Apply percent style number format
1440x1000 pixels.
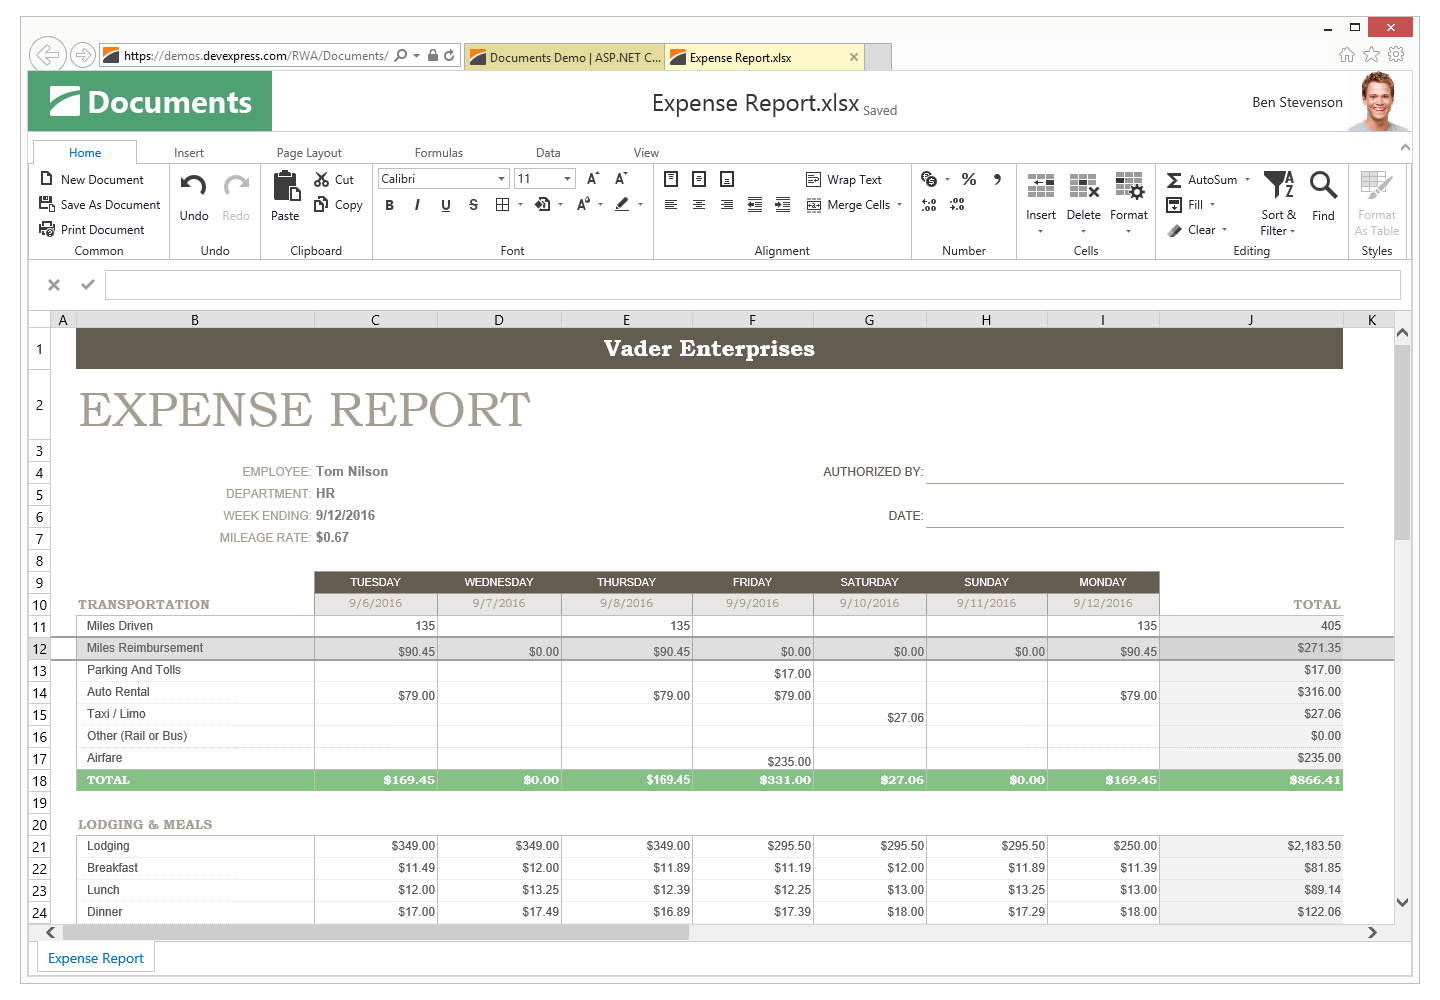pyautogui.click(x=968, y=180)
